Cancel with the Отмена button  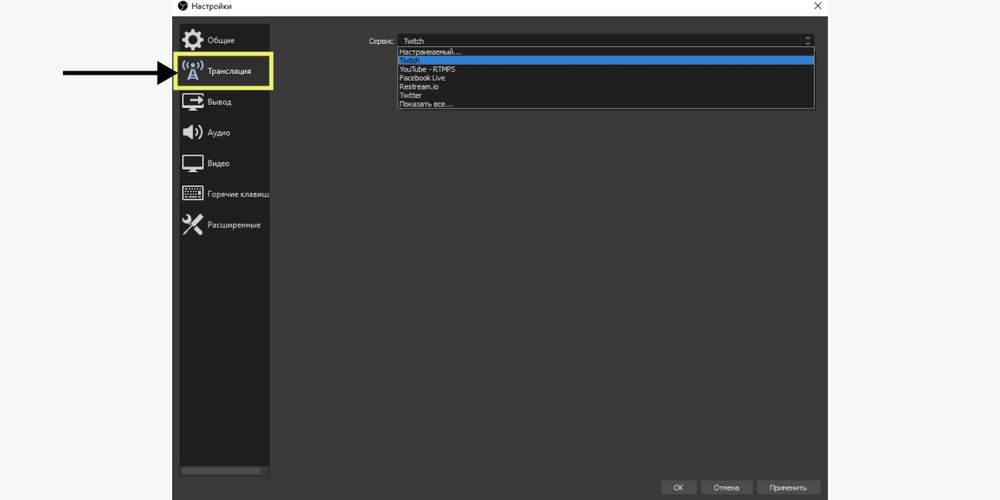[726, 487]
